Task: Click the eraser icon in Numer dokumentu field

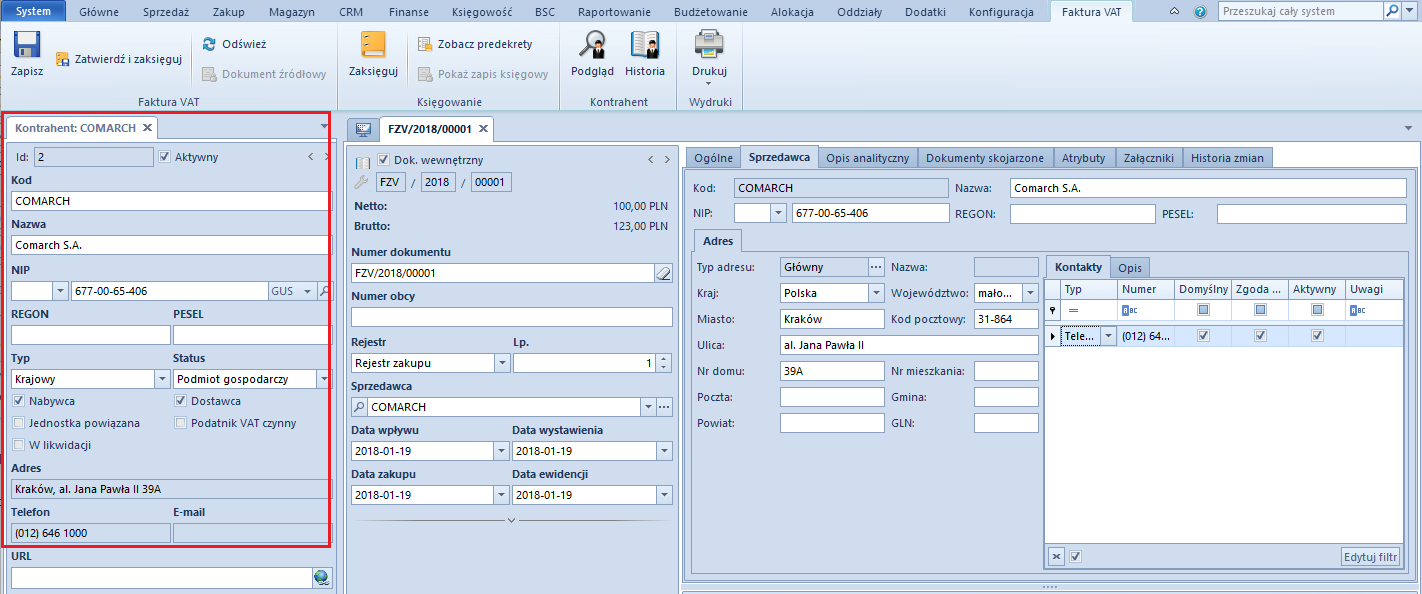Action: (x=663, y=273)
